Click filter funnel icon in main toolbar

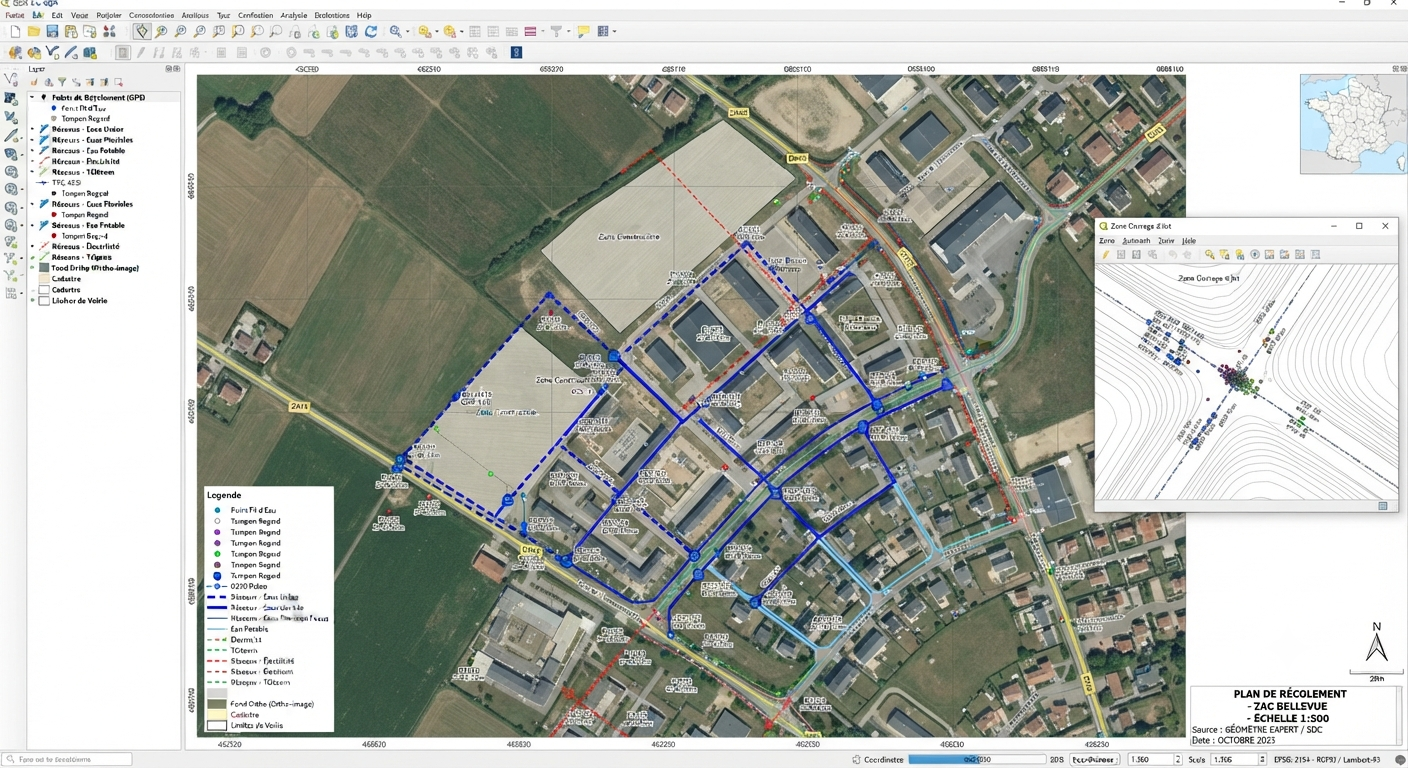pos(556,32)
